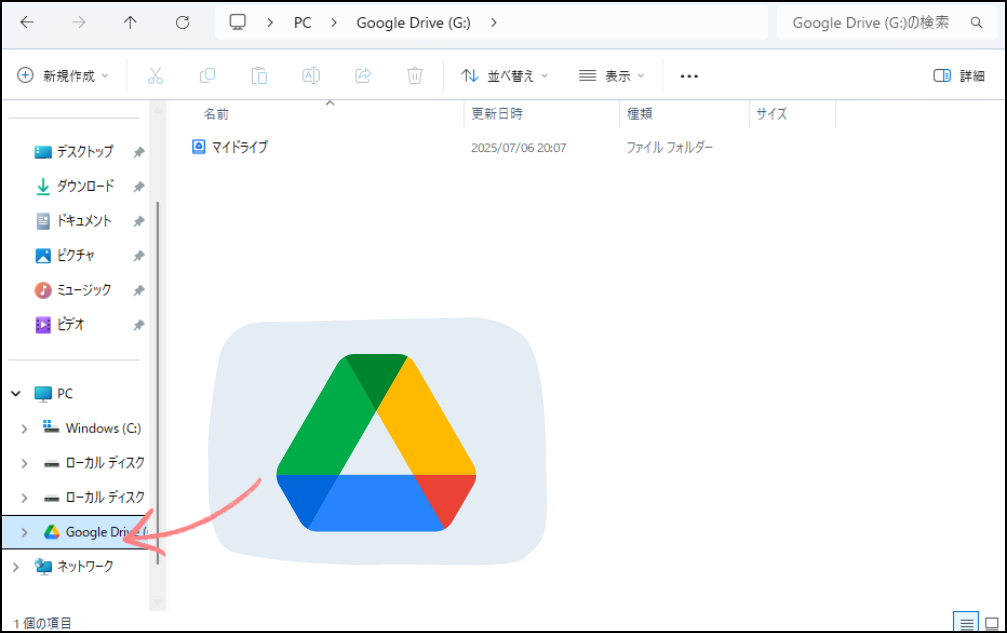The image size is (1007, 633).
Task: Collapse the PC tree node
Action: 16,394
